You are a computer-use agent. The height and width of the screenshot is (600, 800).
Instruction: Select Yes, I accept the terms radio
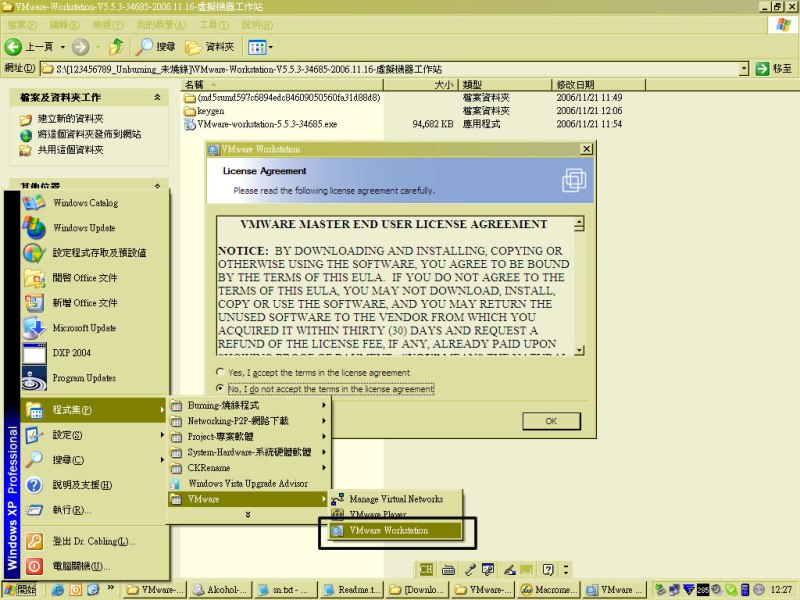point(220,372)
